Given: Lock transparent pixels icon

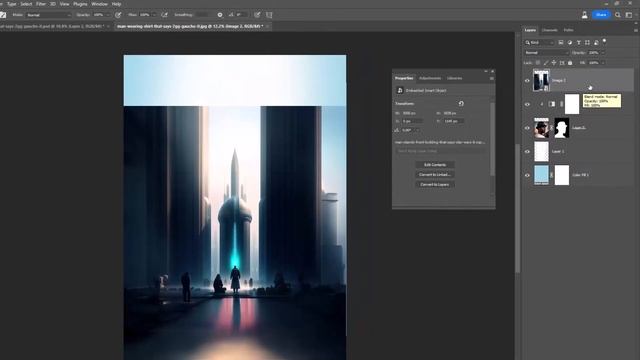Looking at the screenshot, I should (538, 63).
